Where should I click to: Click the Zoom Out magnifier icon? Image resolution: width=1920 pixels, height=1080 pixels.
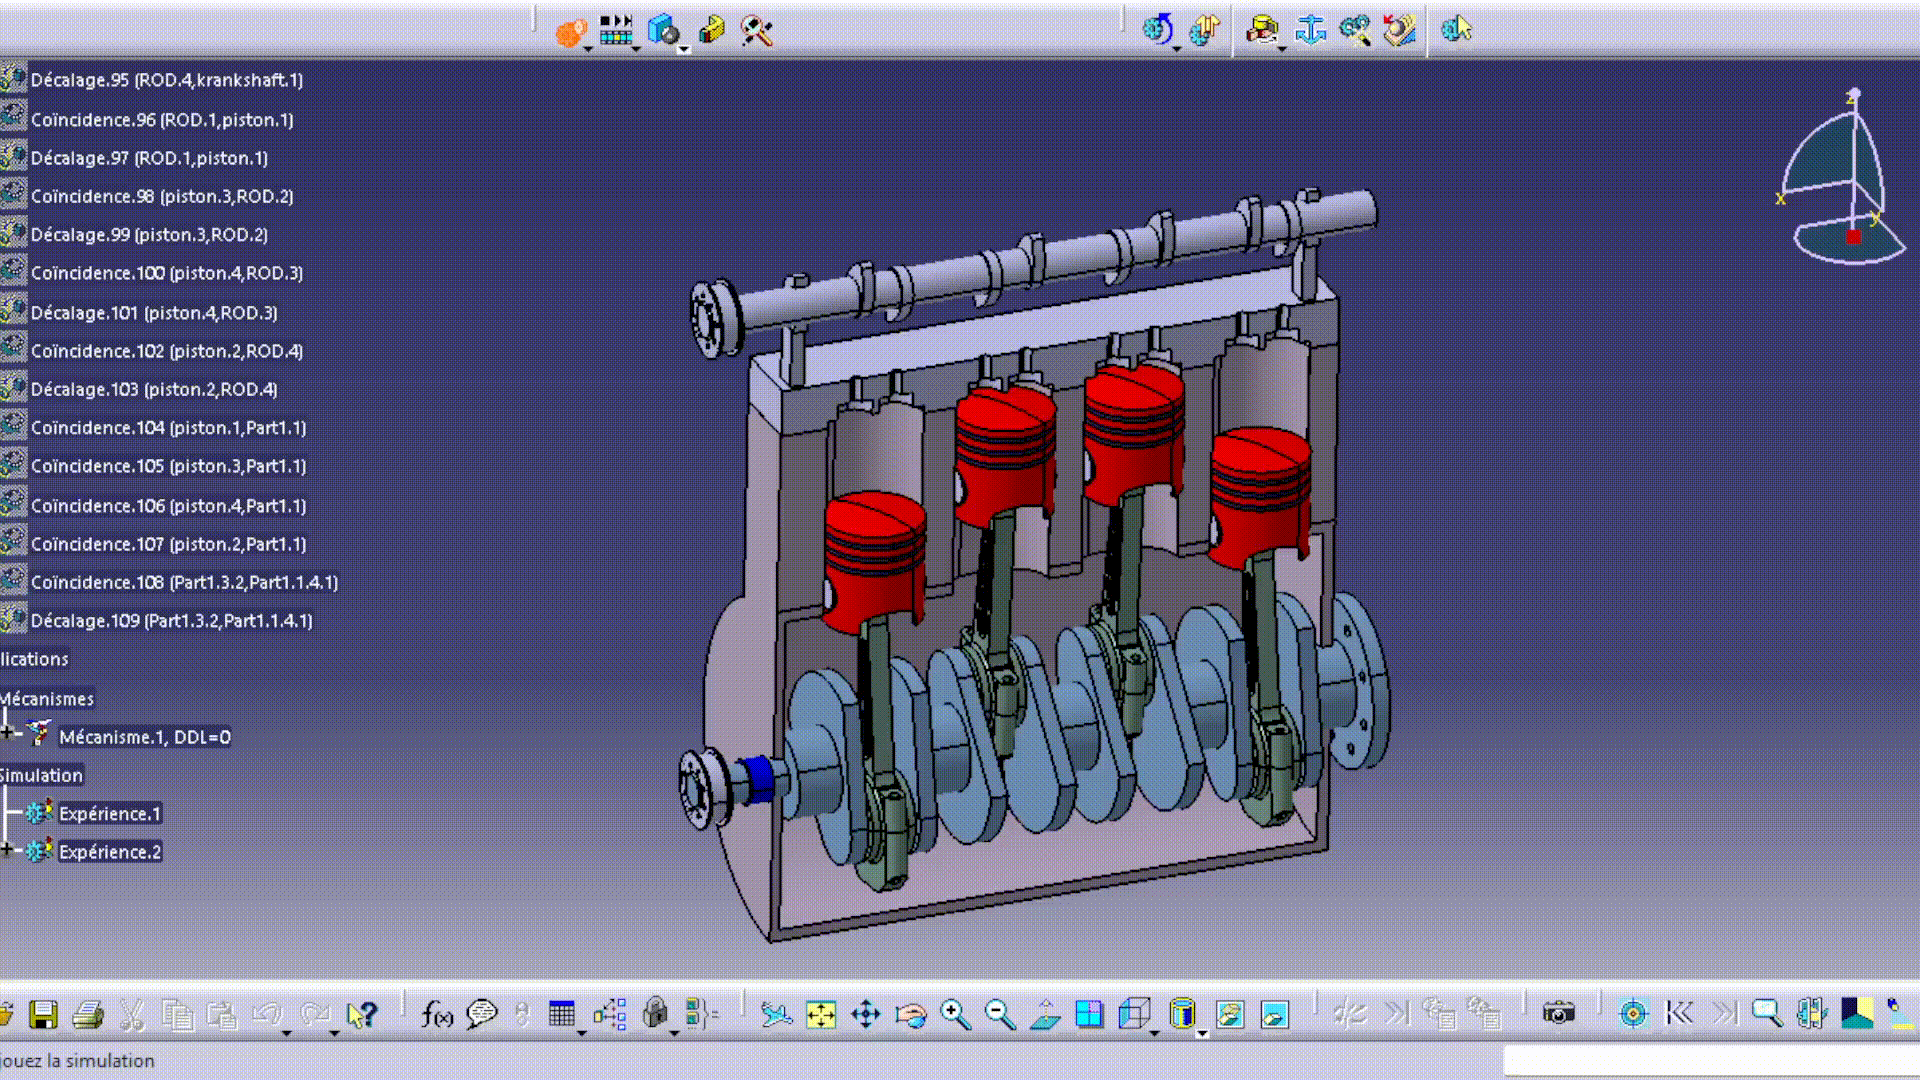pyautogui.click(x=1000, y=1015)
